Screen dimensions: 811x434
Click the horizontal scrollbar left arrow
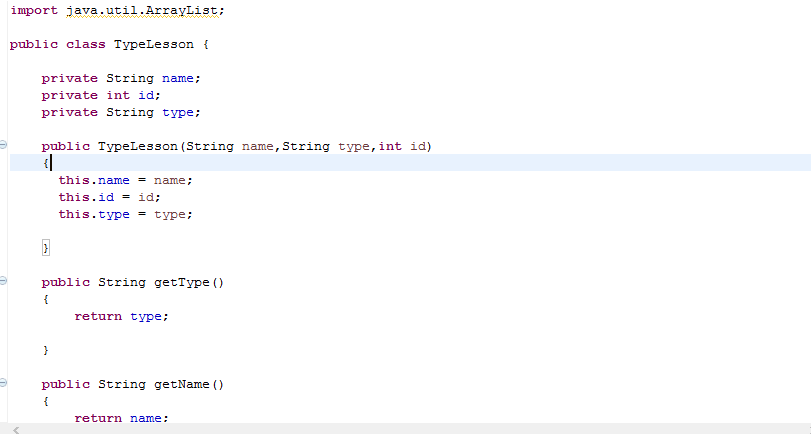click(x=17, y=430)
